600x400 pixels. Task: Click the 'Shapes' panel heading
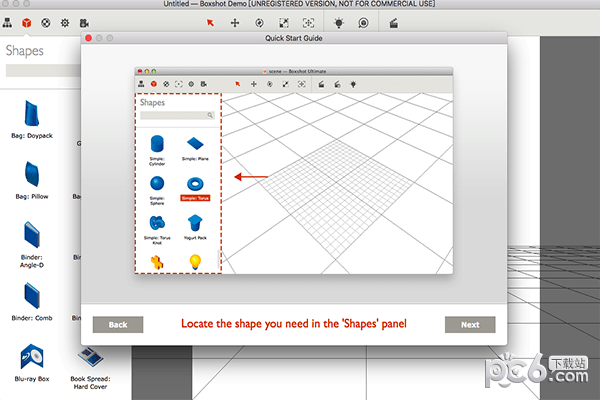24,51
